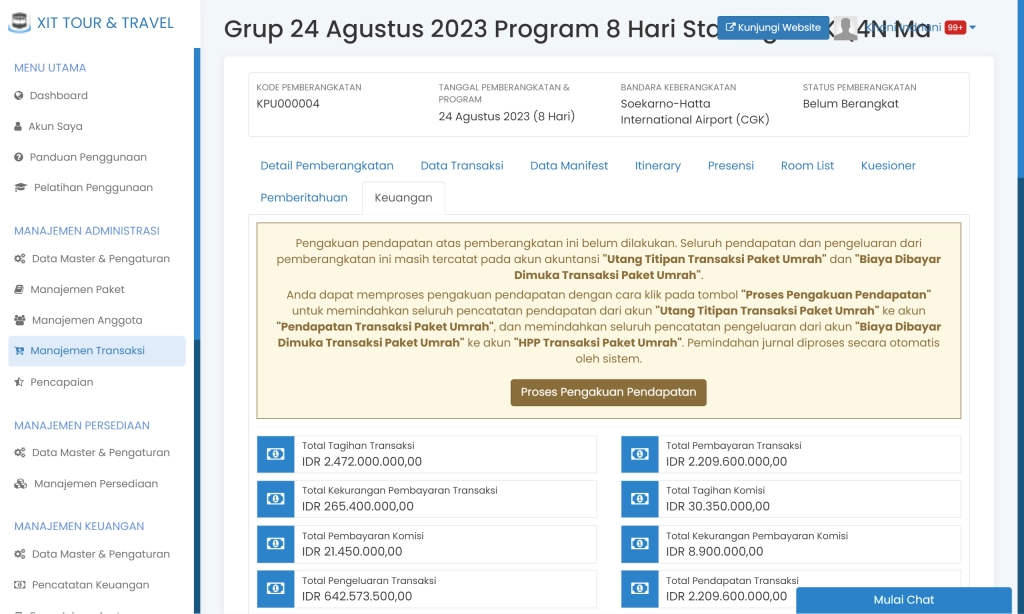Expand Data Master & Pengaturan under Manajemen Keuangan

click(x=22, y=554)
